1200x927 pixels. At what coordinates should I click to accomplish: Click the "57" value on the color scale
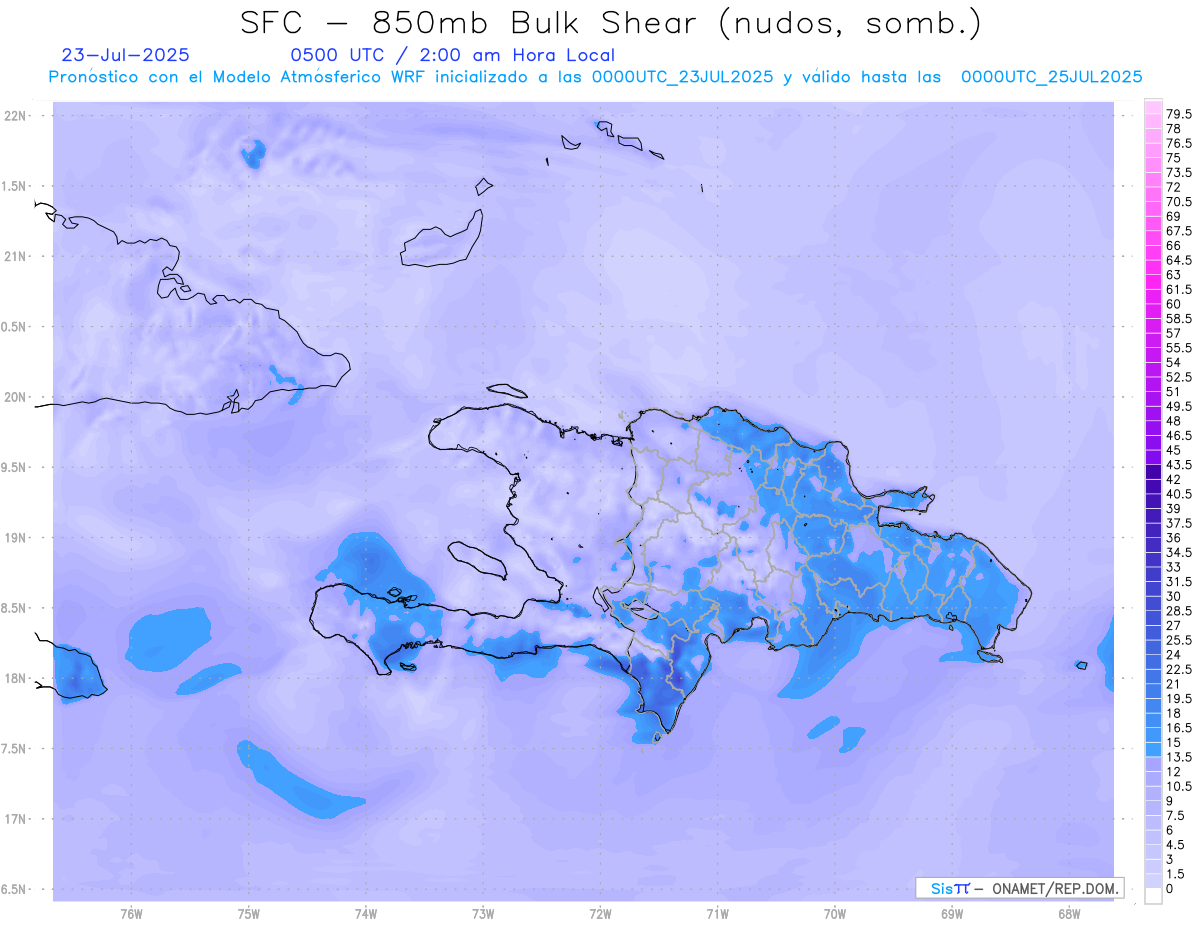pyautogui.click(x=1174, y=333)
